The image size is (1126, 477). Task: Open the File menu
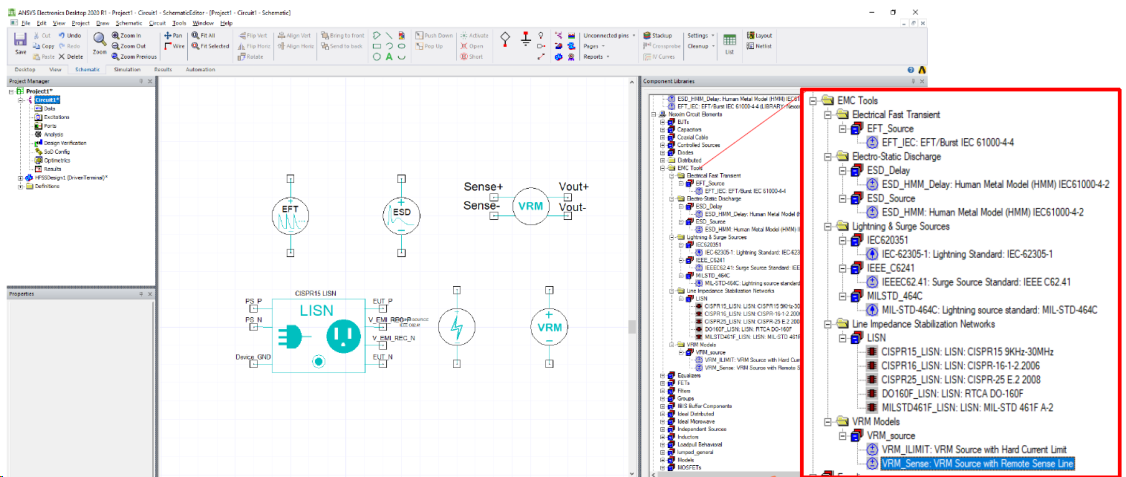tap(24, 23)
